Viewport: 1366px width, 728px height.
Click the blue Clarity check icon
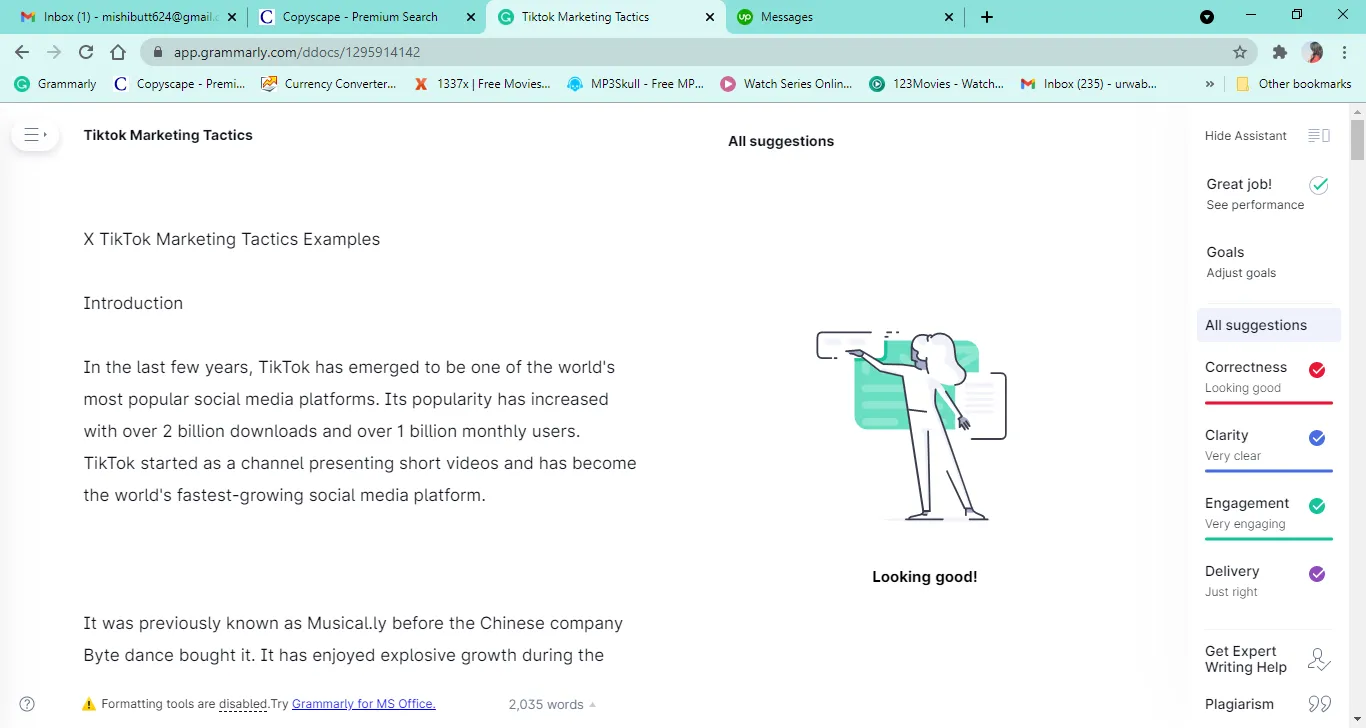click(x=1317, y=438)
